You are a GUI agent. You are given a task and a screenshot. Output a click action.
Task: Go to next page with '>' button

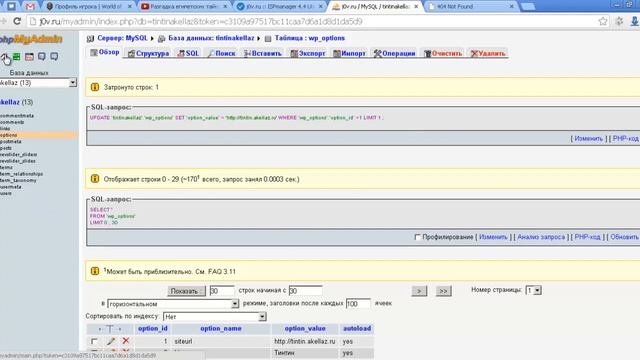pyautogui.click(x=419, y=291)
